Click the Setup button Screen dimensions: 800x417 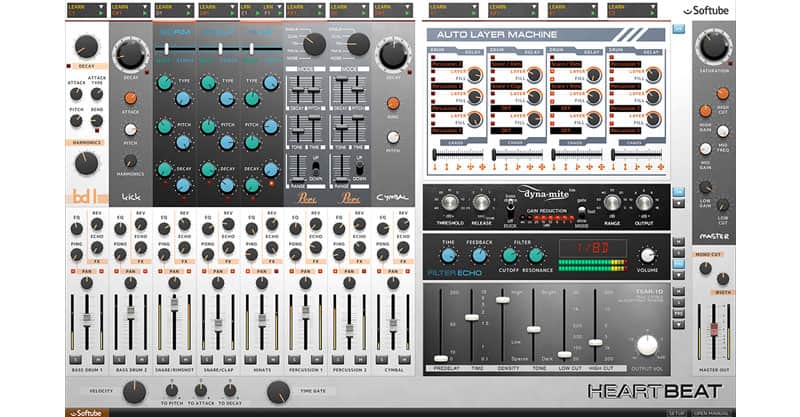coord(676,412)
